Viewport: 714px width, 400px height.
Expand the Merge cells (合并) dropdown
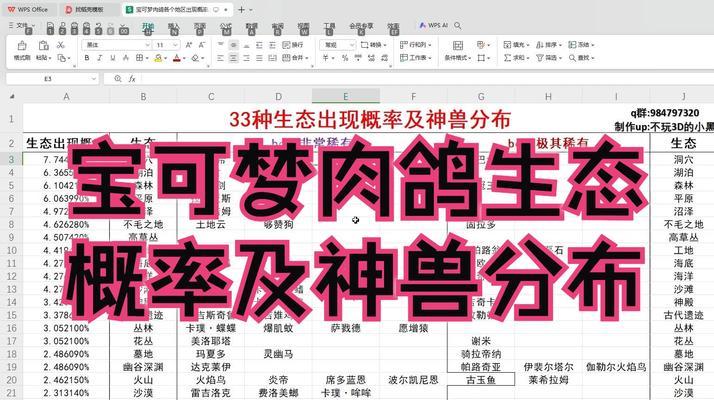point(307,58)
